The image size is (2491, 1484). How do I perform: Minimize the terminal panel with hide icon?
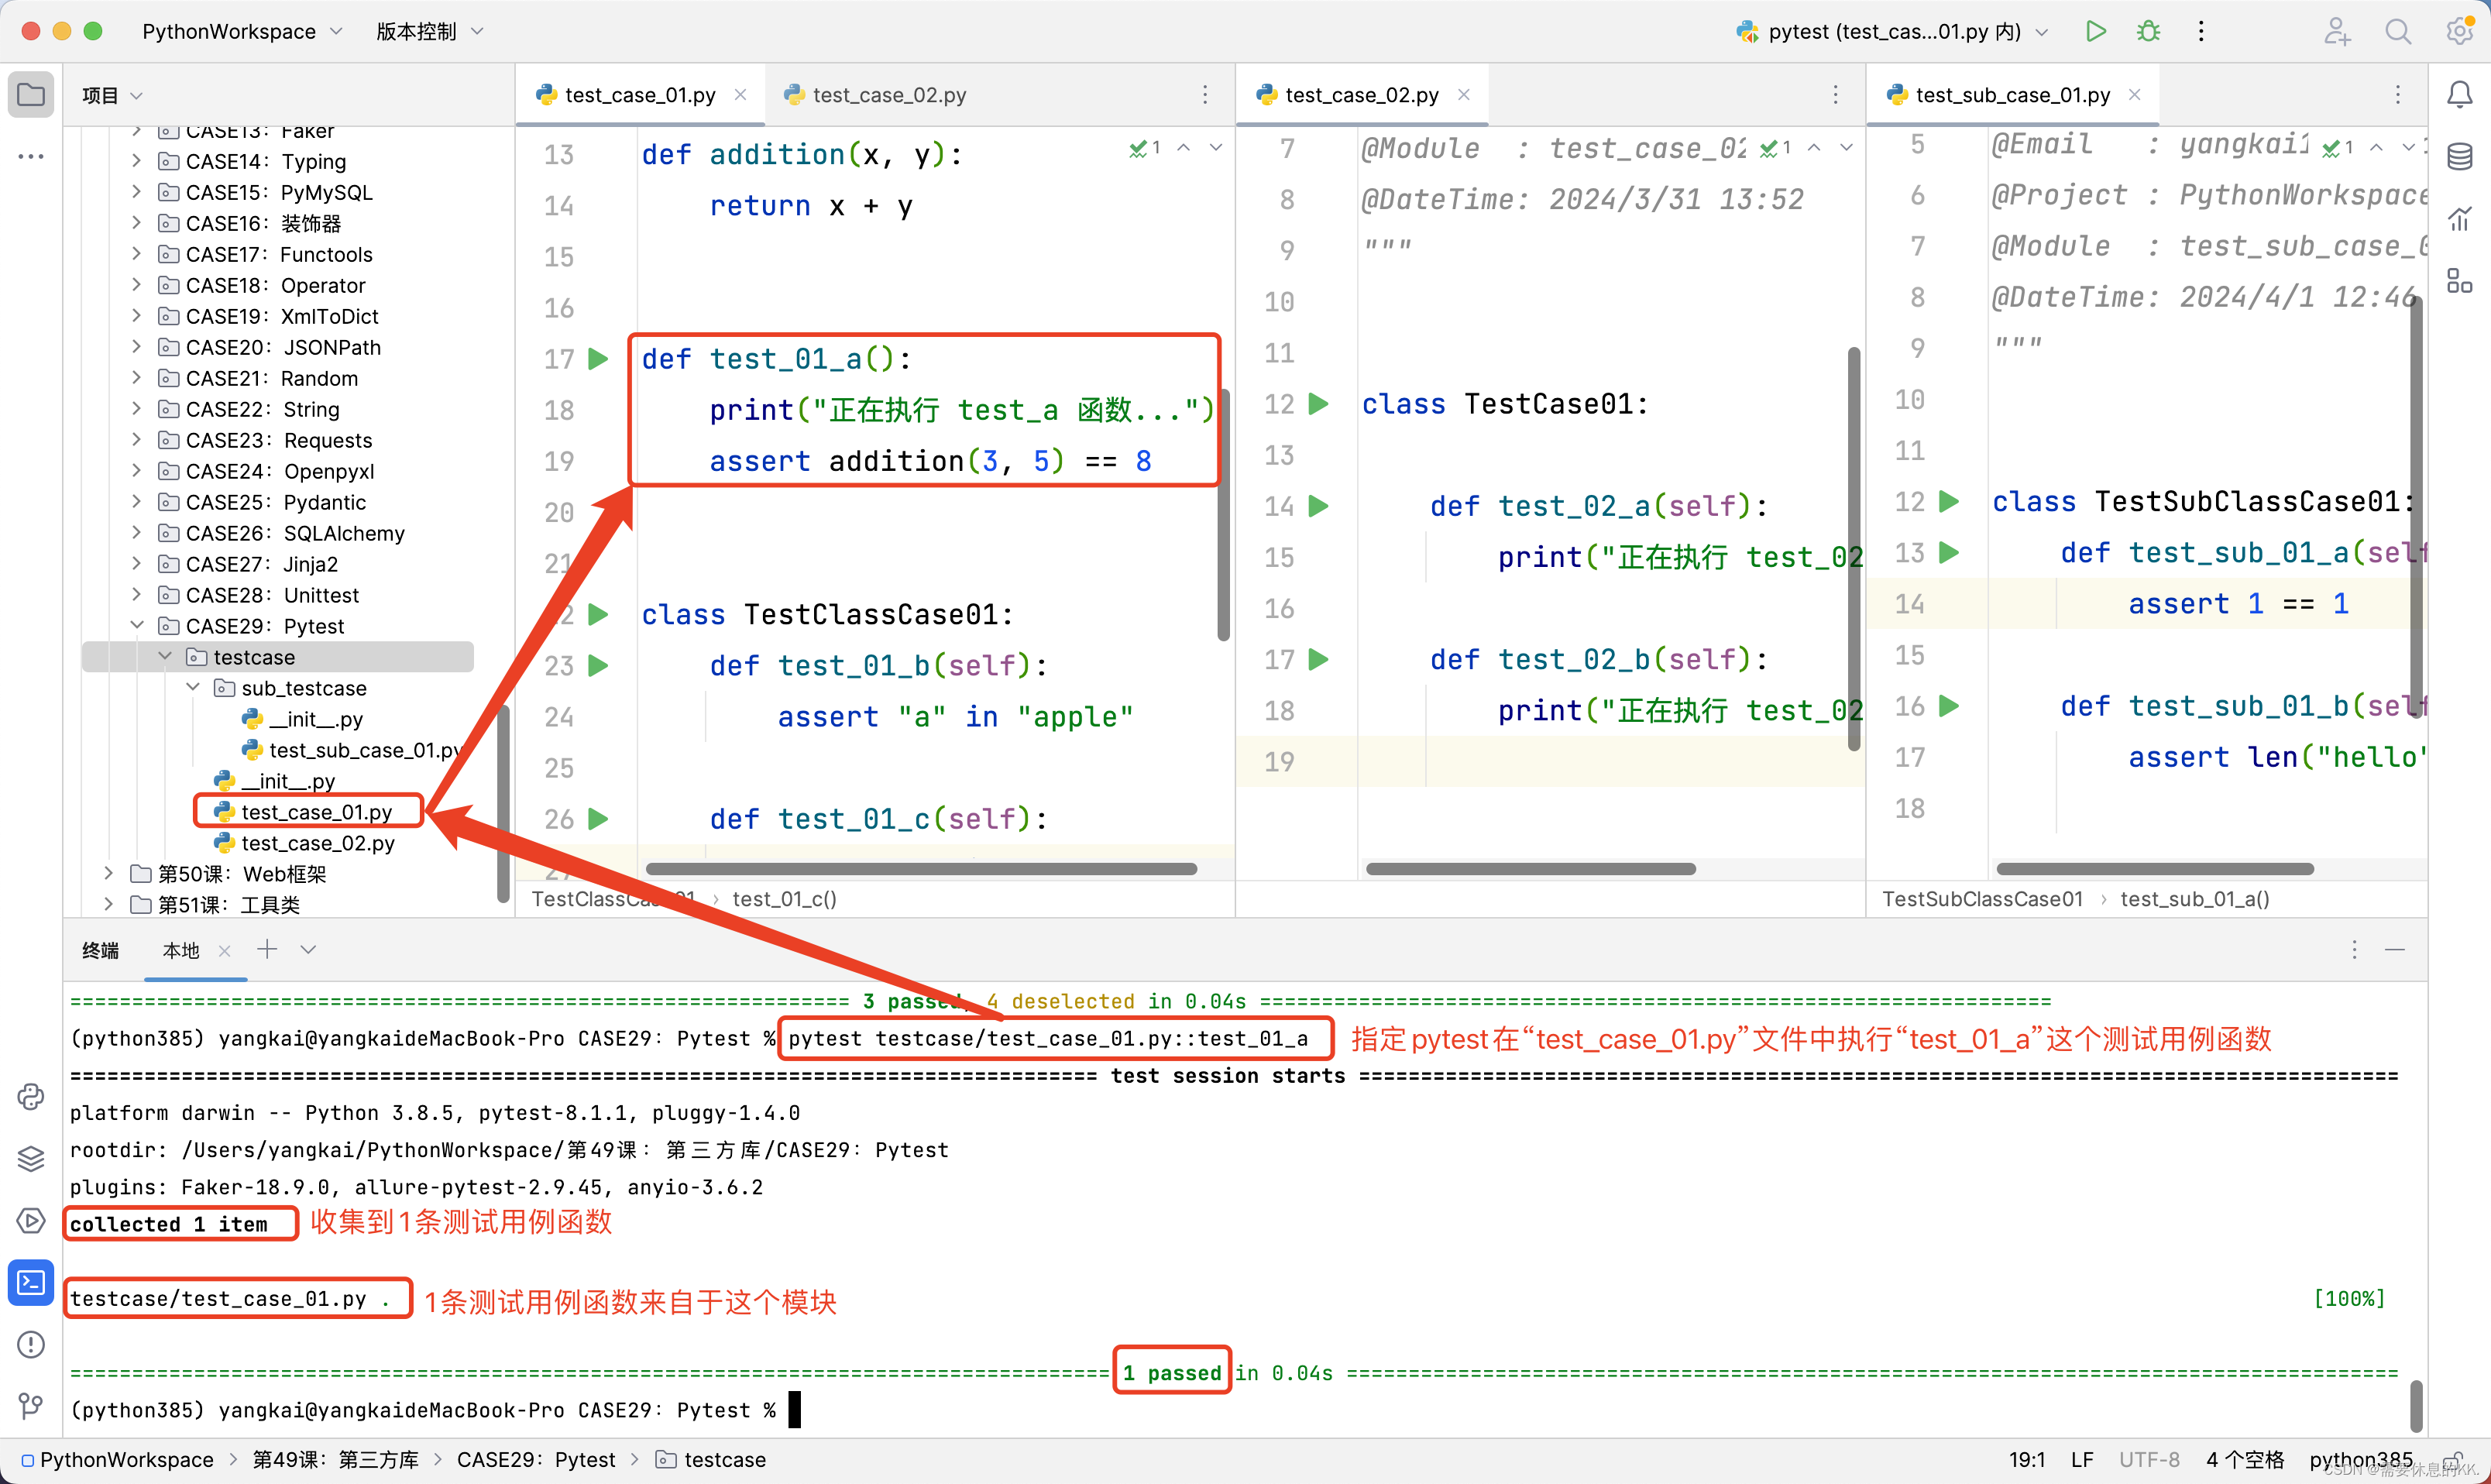(x=2395, y=949)
